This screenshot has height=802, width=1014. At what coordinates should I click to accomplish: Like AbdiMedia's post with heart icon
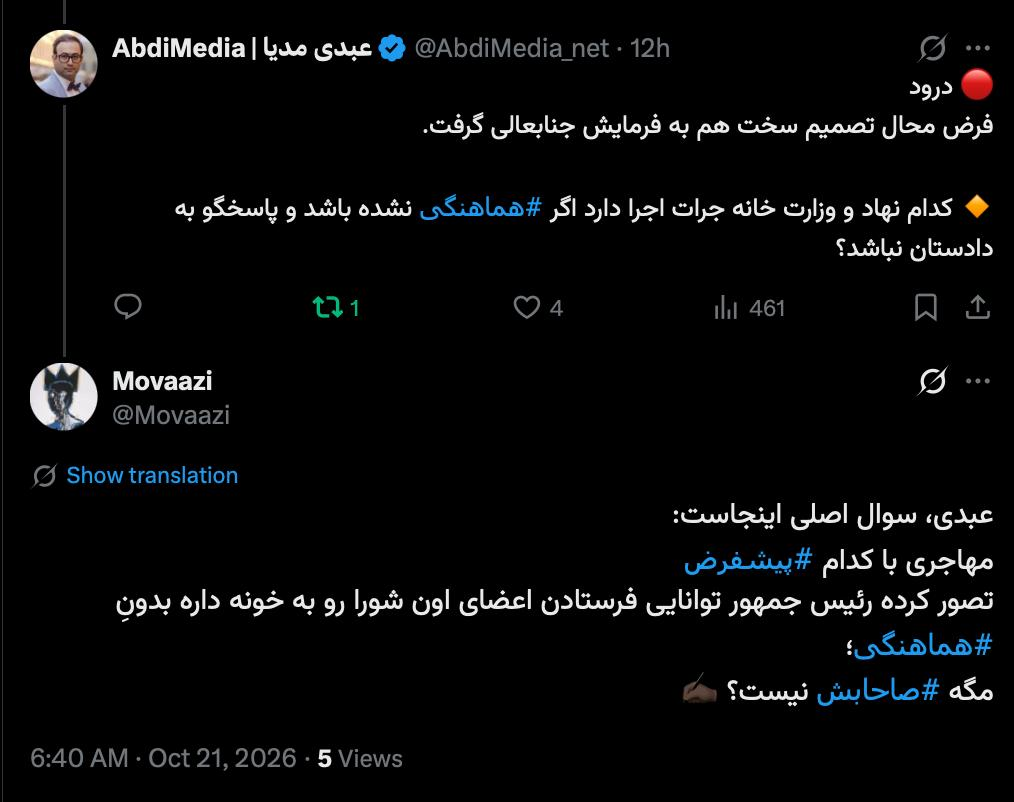pyautogui.click(x=538, y=307)
